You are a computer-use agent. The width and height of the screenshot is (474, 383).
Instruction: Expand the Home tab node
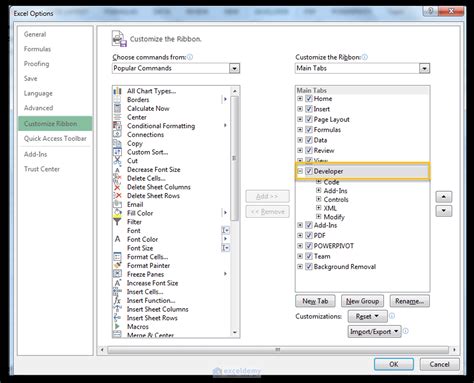[x=300, y=99]
